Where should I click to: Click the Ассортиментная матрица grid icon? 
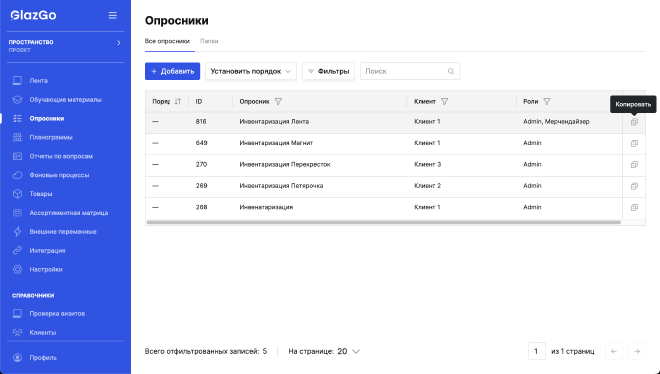point(17,213)
